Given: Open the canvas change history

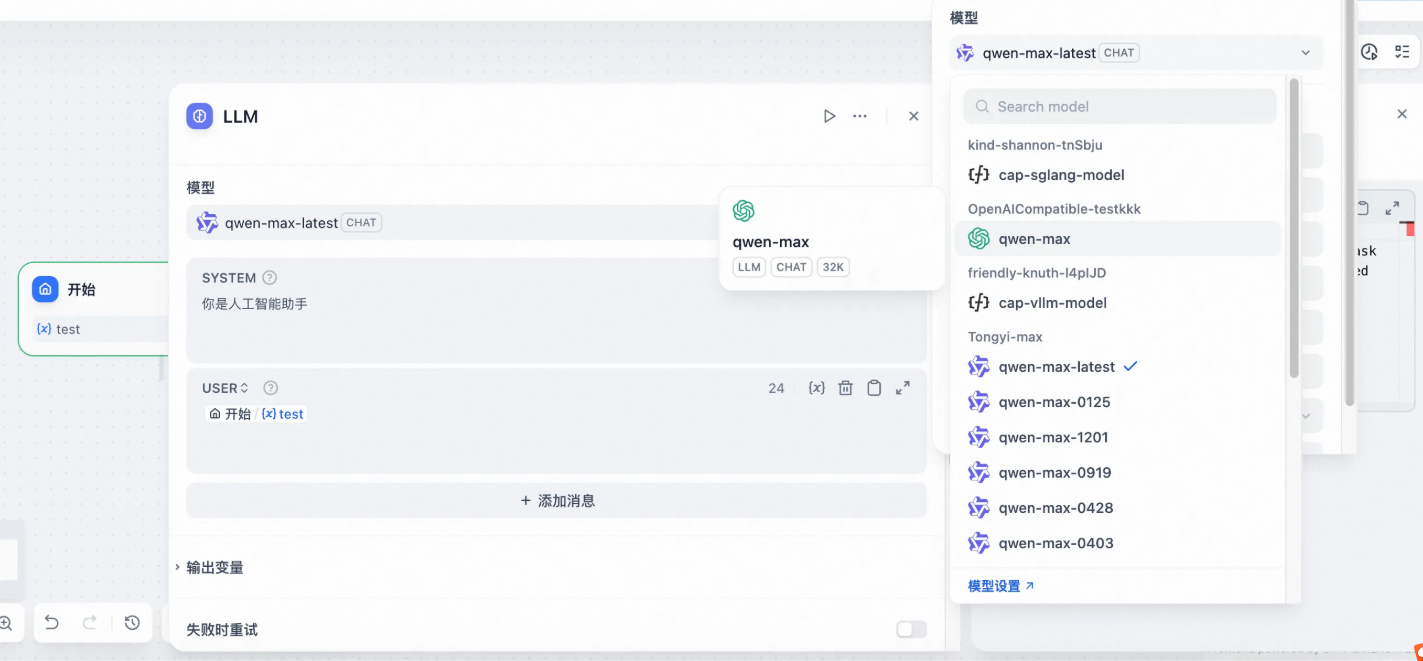Looking at the screenshot, I should tap(132, 623).
